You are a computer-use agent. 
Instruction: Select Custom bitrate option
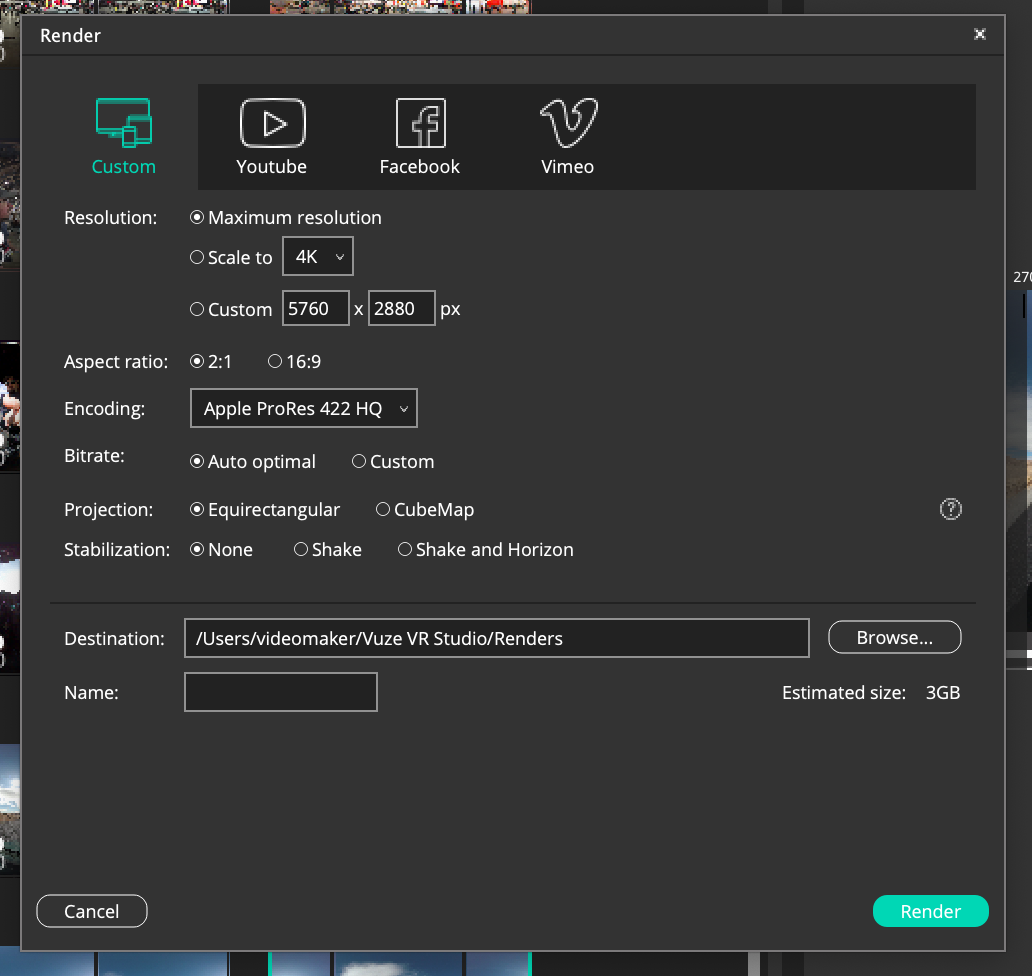359,461
